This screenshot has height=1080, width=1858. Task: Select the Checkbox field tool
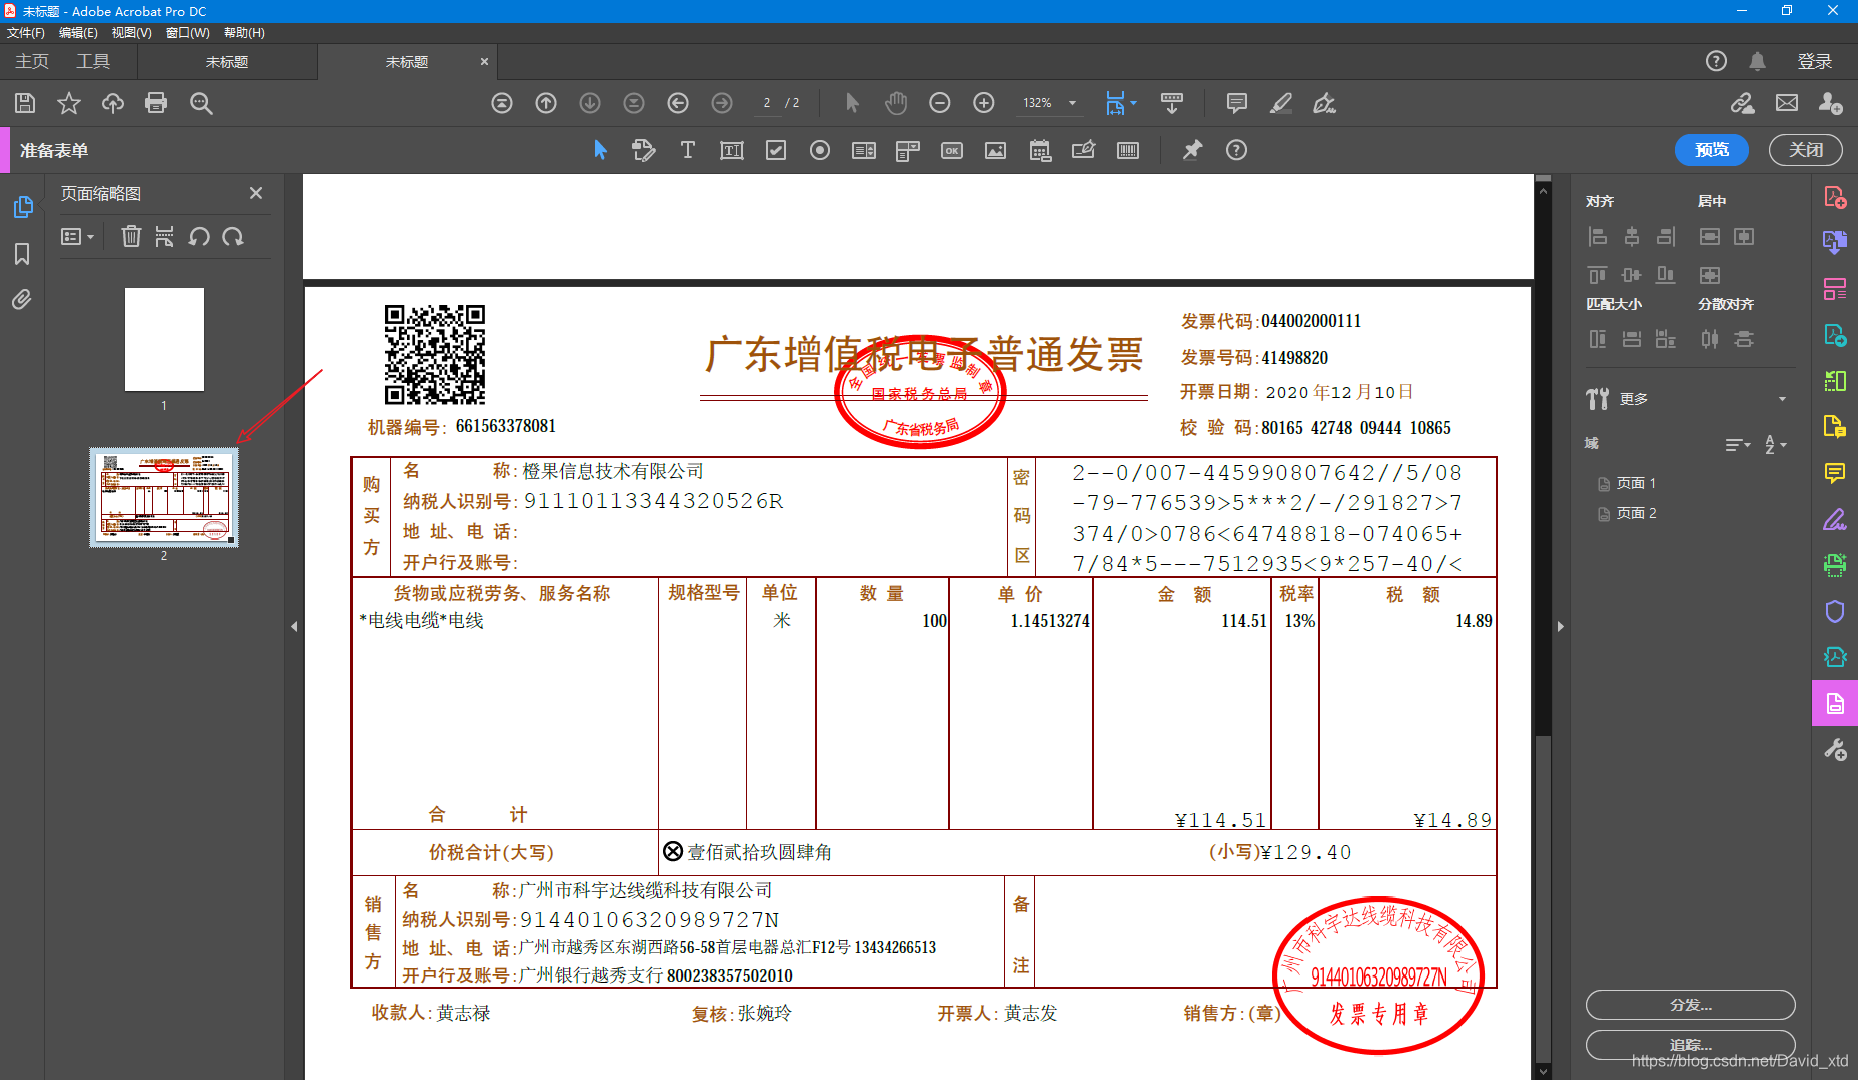[775, 150]
